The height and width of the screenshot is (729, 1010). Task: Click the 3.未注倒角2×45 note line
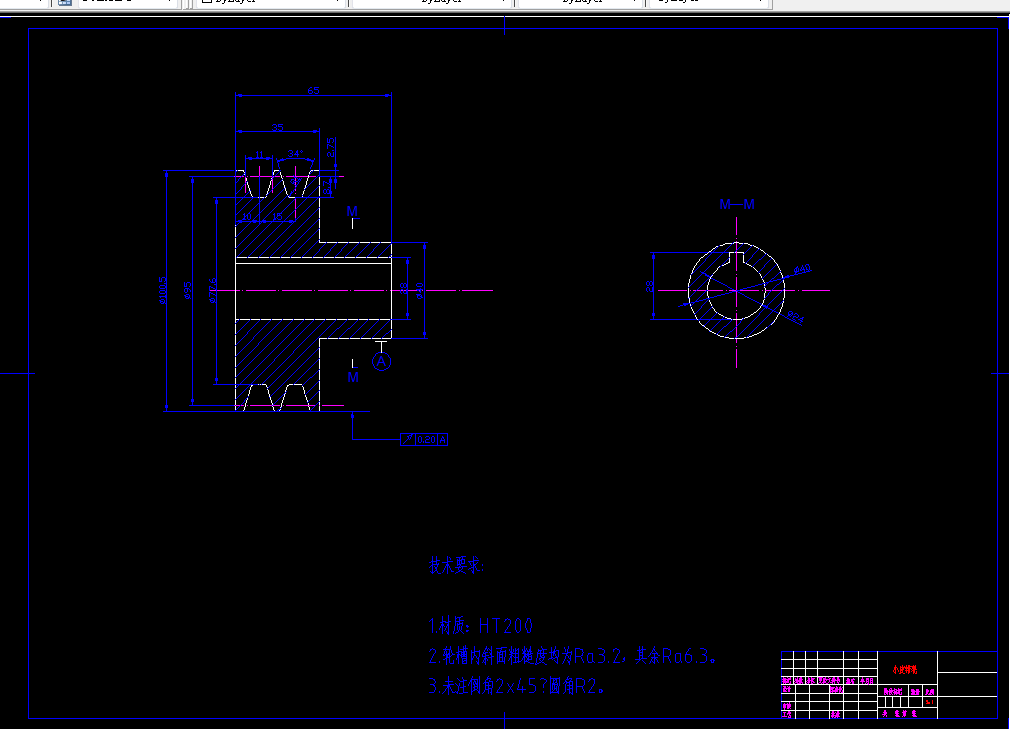coord(517,686)
